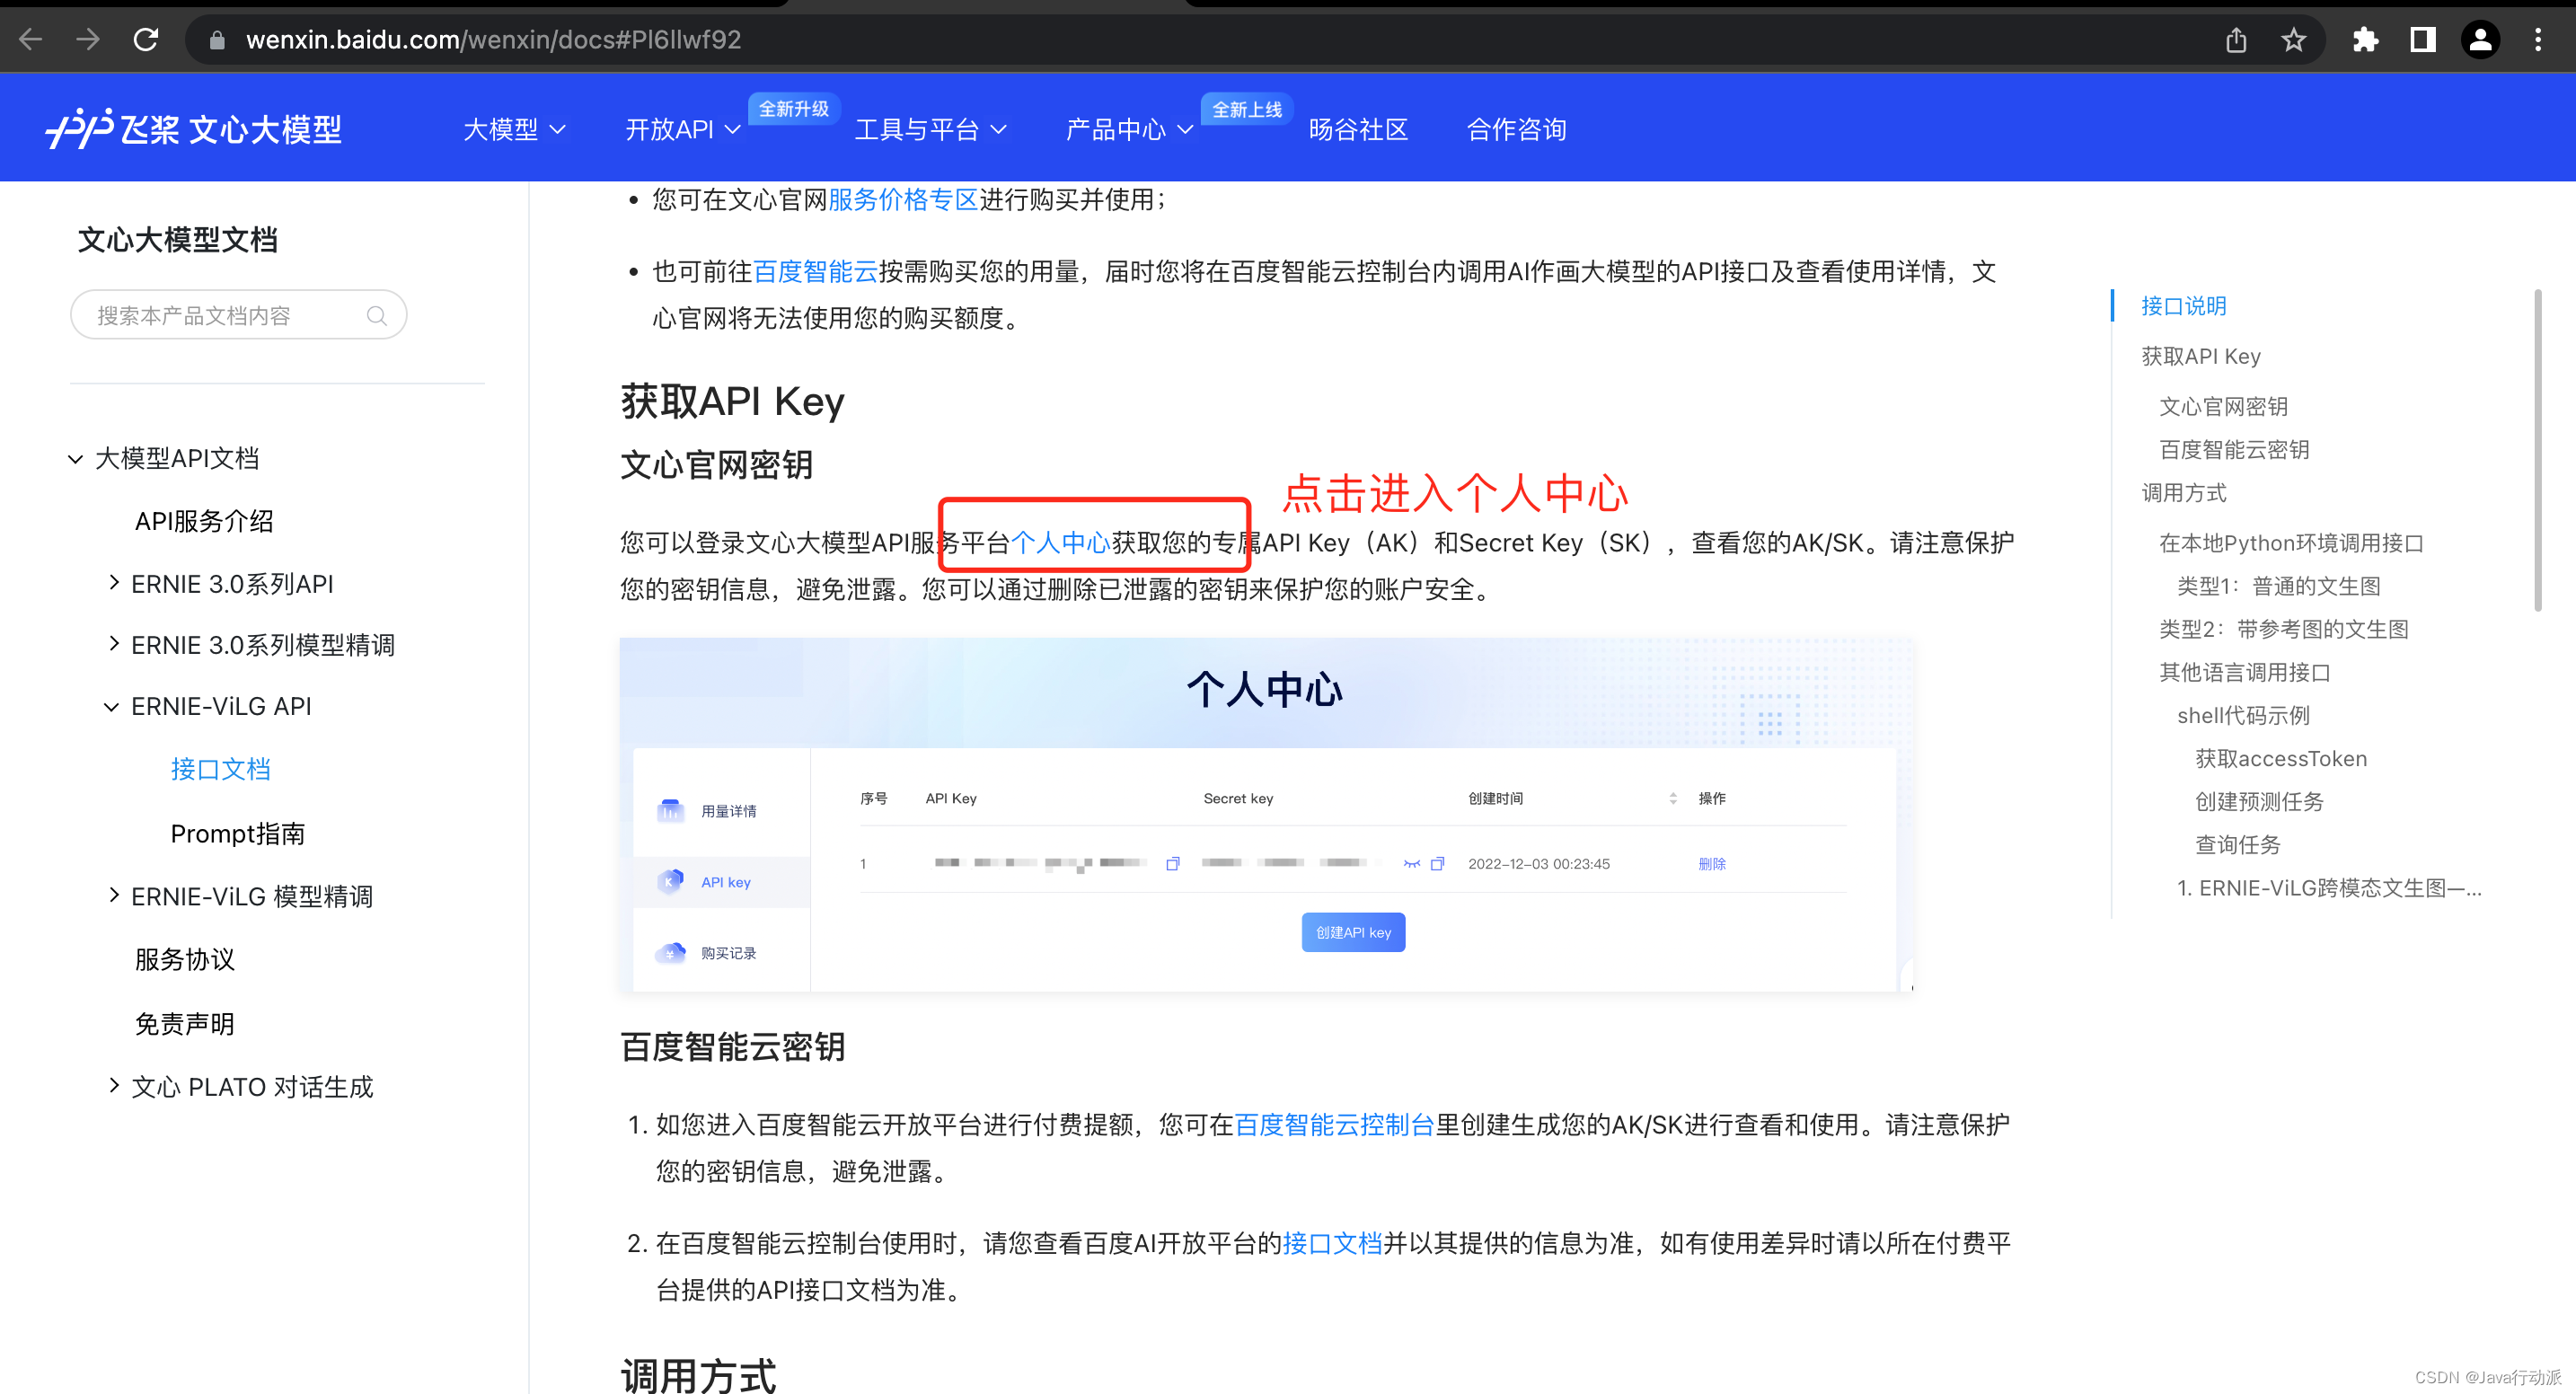Jump to 调用方式 in page outline
Screen dimensions: 2576x1394
pos(2184,493)
